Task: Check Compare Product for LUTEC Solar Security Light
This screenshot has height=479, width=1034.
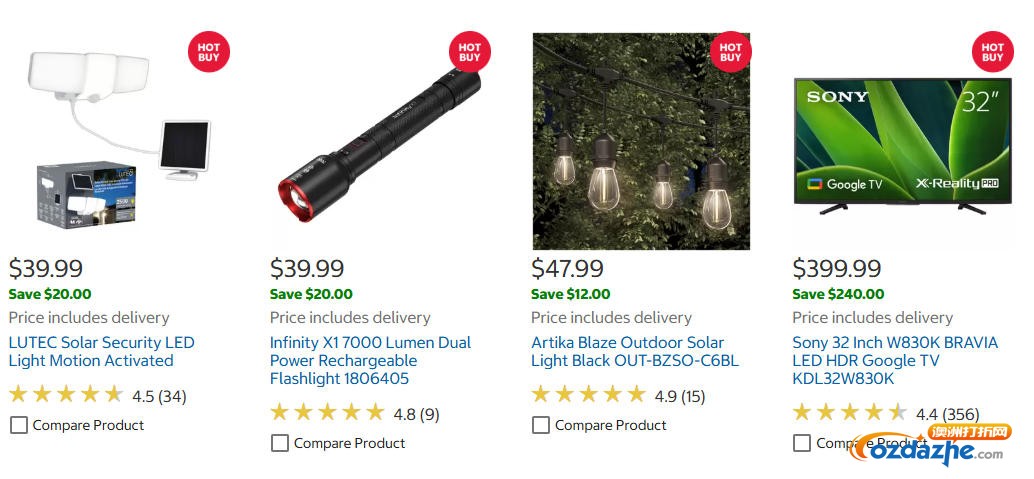Action: point(19,425)
